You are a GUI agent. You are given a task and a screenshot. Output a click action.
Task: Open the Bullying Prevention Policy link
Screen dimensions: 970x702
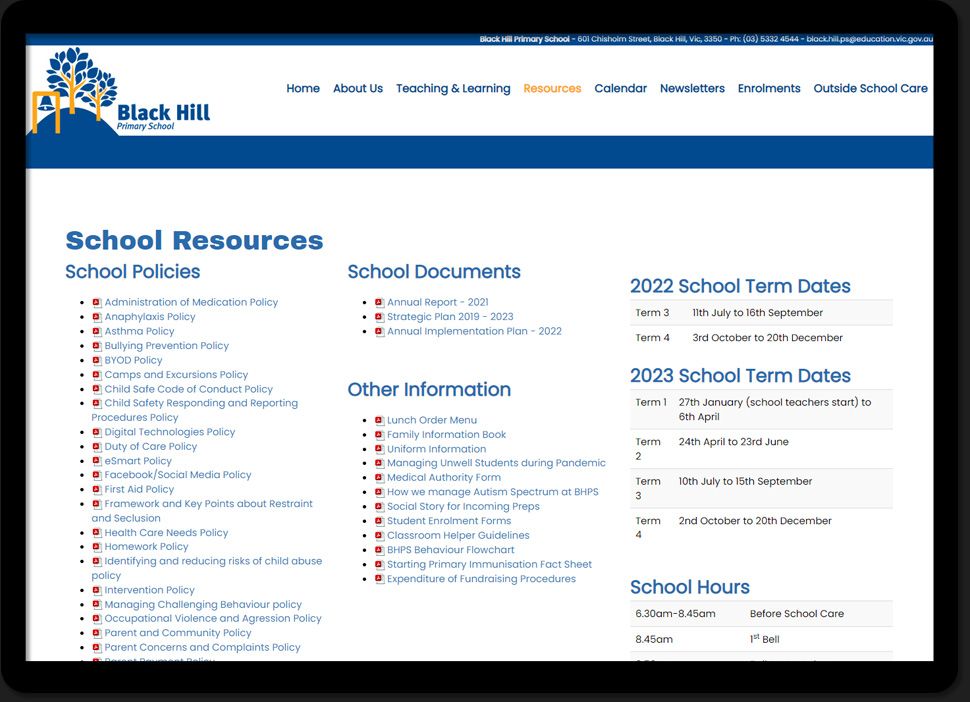(166, 346)
